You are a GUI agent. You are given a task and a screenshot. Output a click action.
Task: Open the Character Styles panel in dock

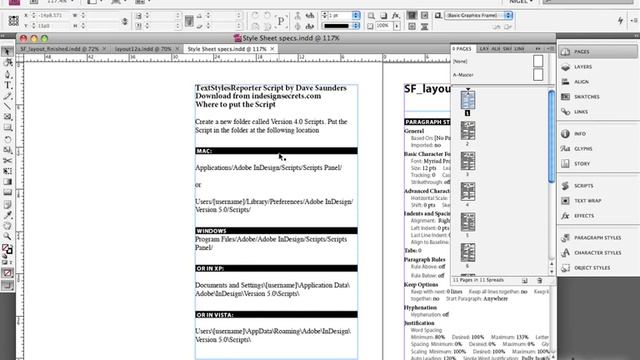598,253
